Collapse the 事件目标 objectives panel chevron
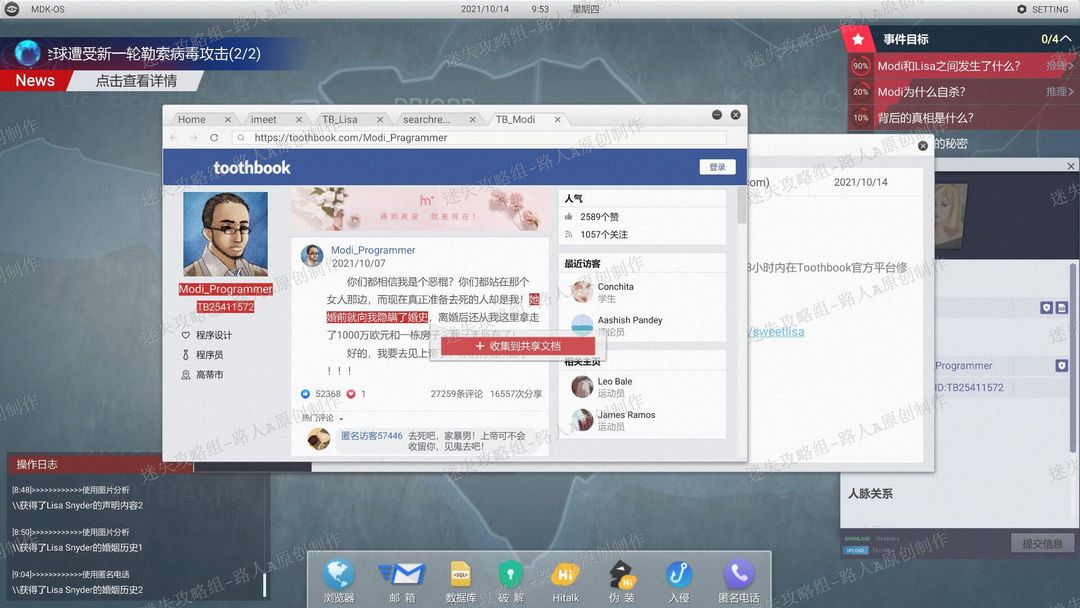The height and width of the screenshot is (608, 1080). (1066, 39)
